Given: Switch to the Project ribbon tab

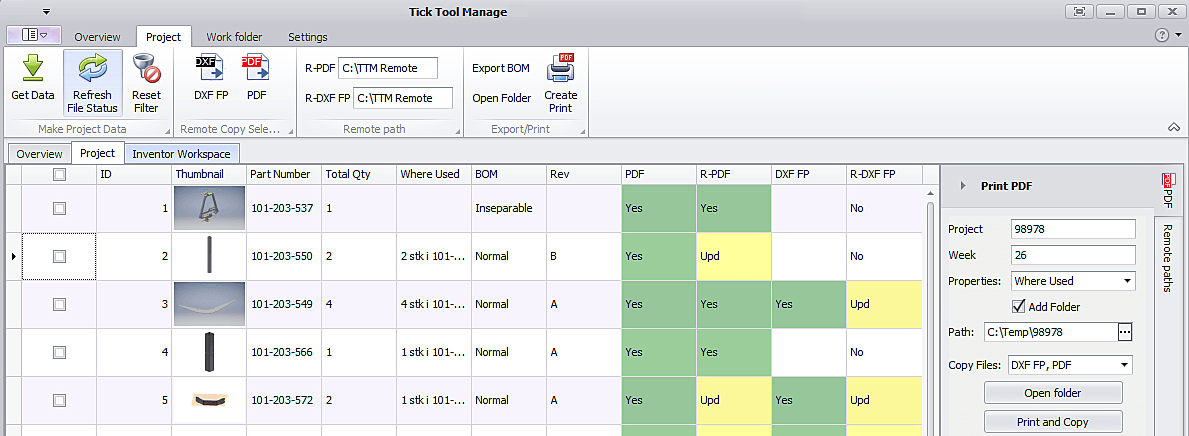Looking at the screenshot, I should (164, 36).
